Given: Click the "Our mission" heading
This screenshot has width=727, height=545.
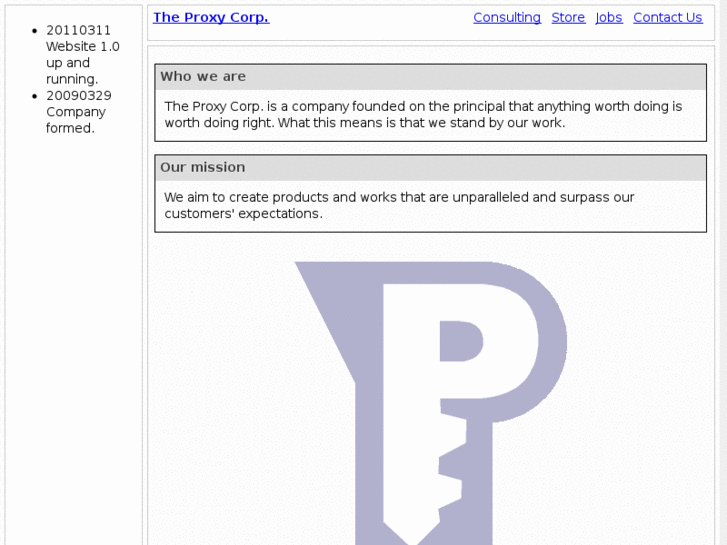Looking at the screenshot, I should [x=203, y=167].
